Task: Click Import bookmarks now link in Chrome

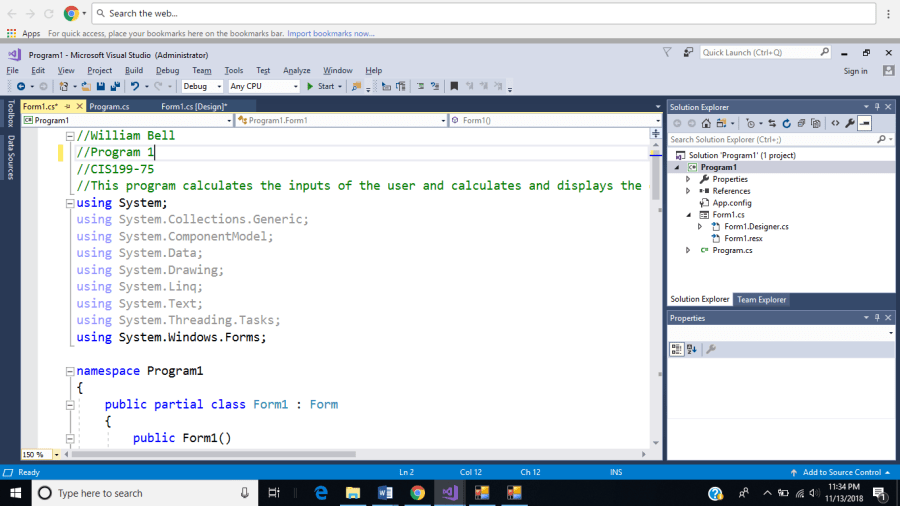Action: (x=331, y=33)
